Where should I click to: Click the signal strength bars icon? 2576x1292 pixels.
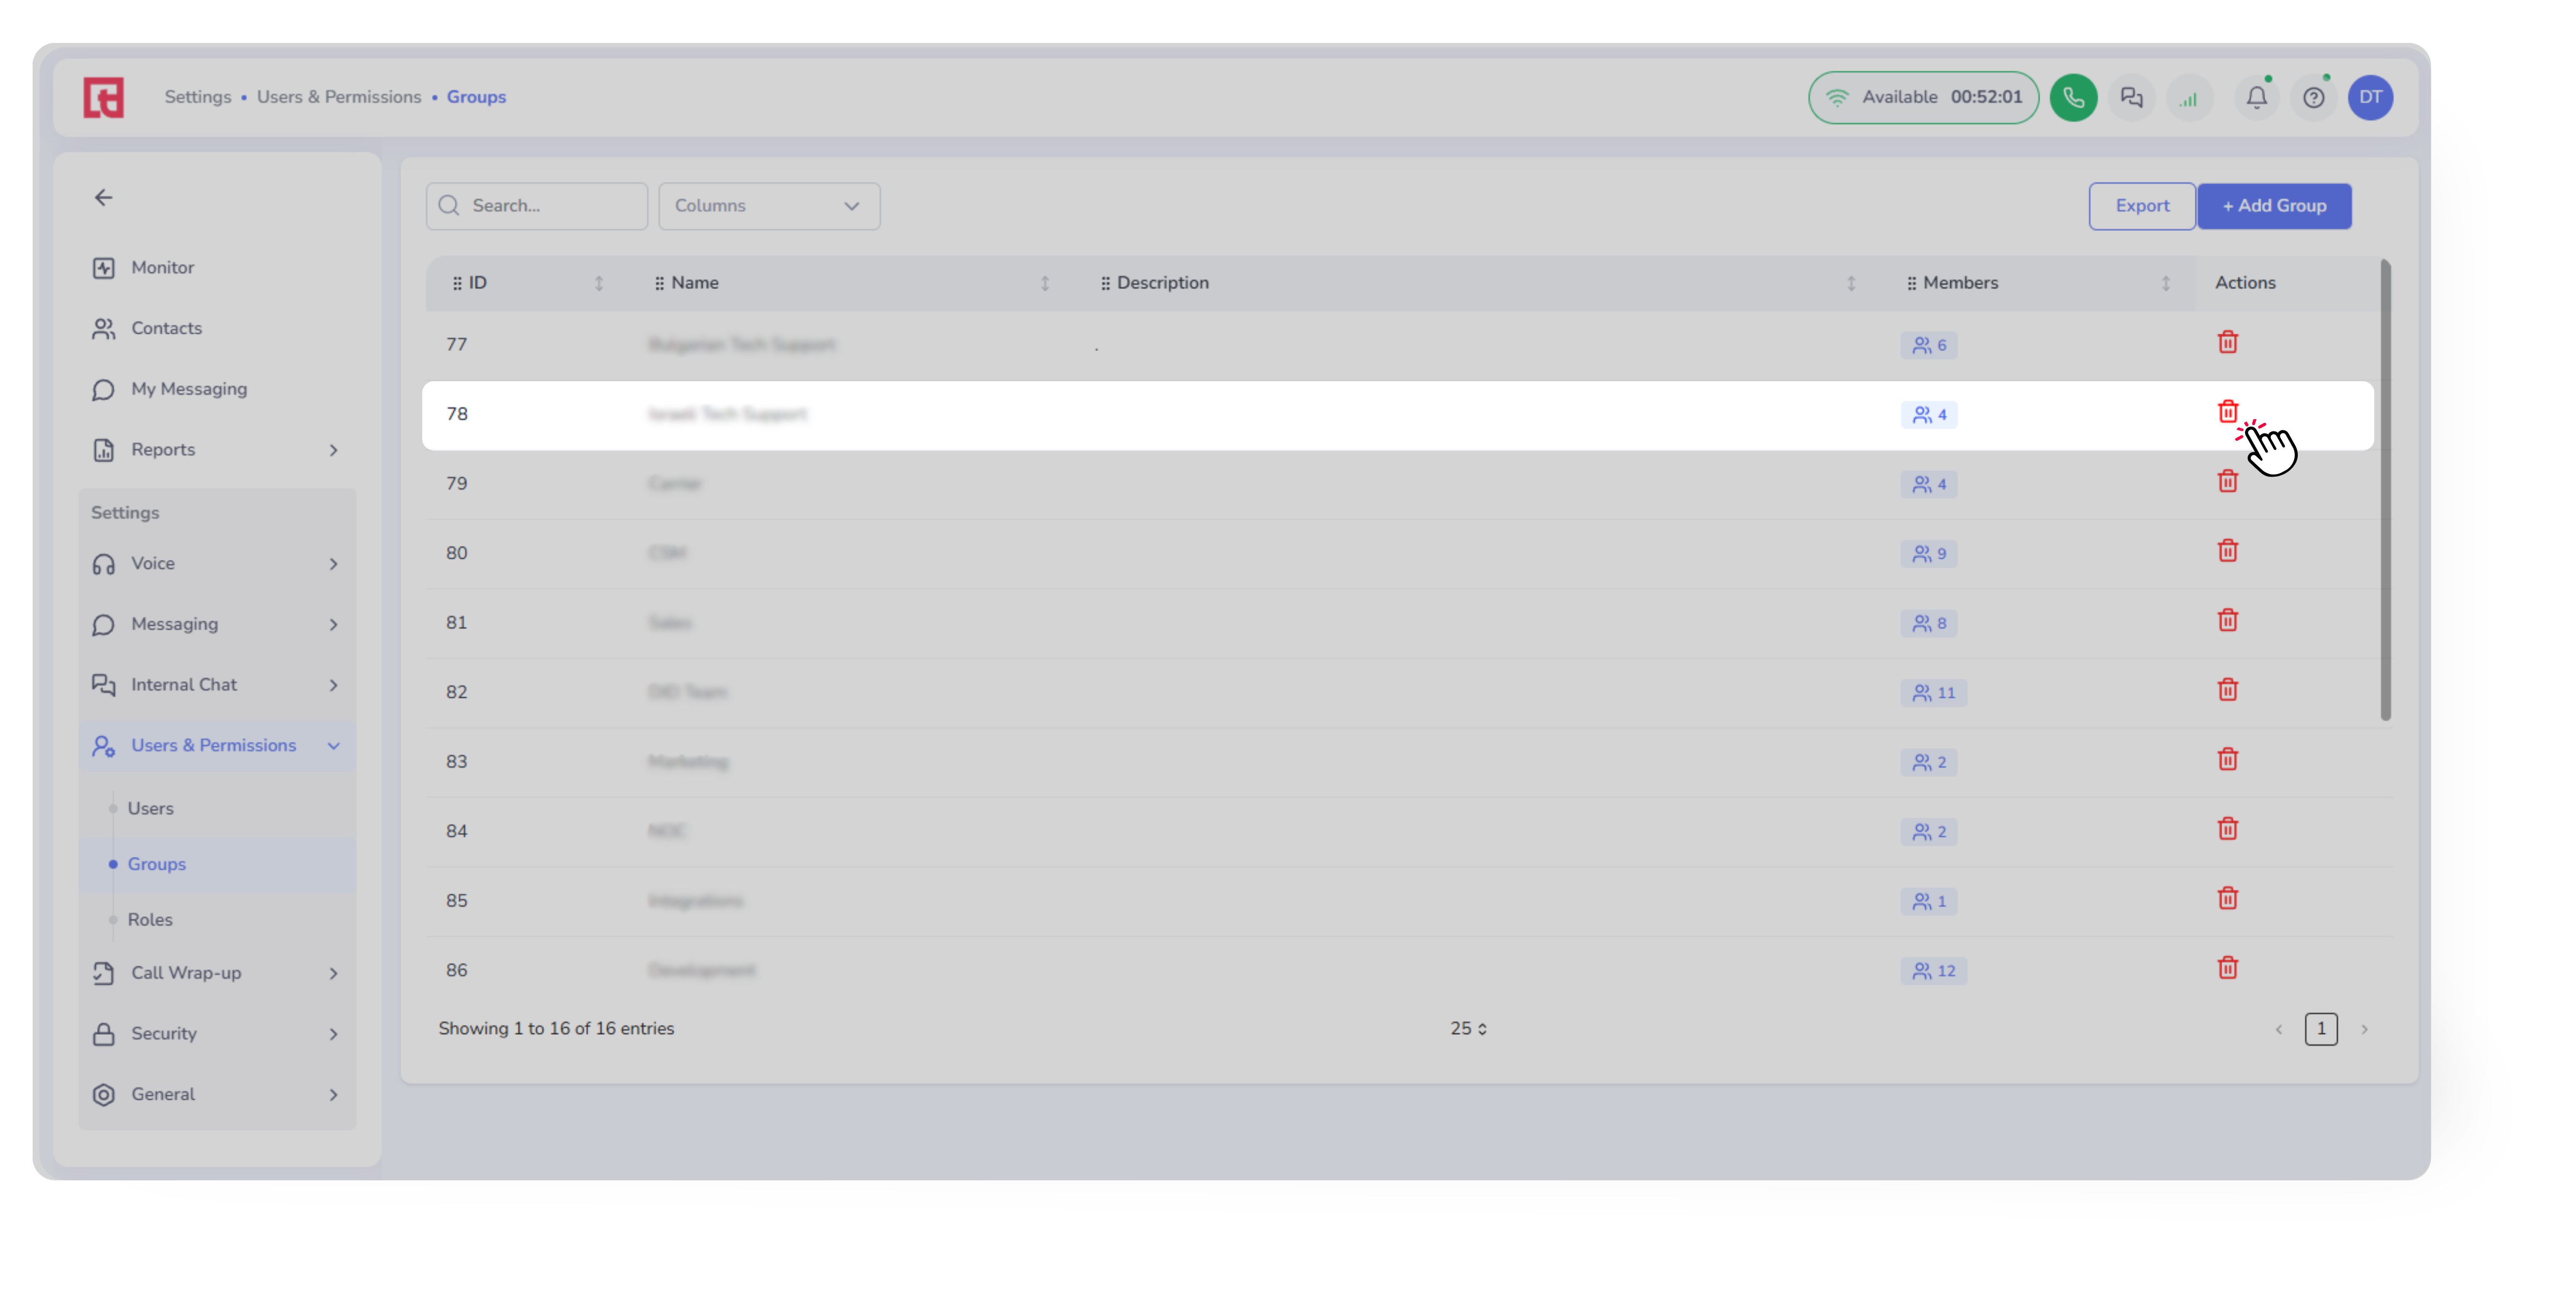pos(2189,98)
